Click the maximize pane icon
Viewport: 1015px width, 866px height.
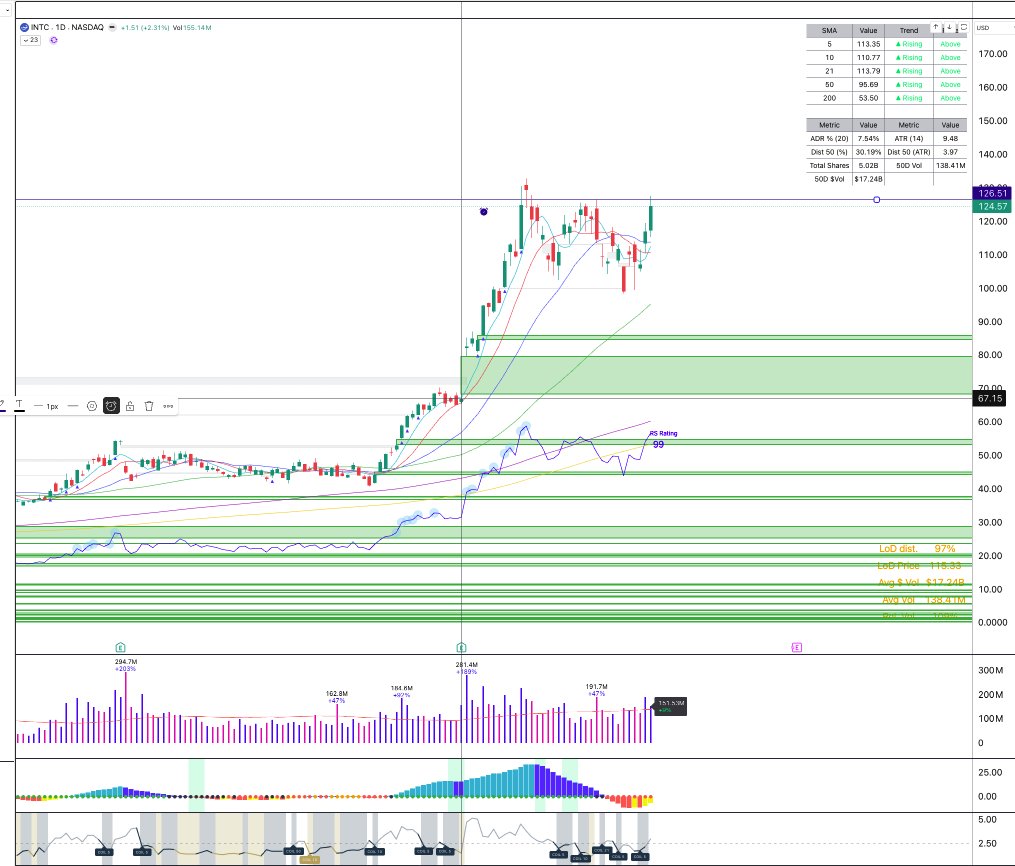tap(963, 27)
